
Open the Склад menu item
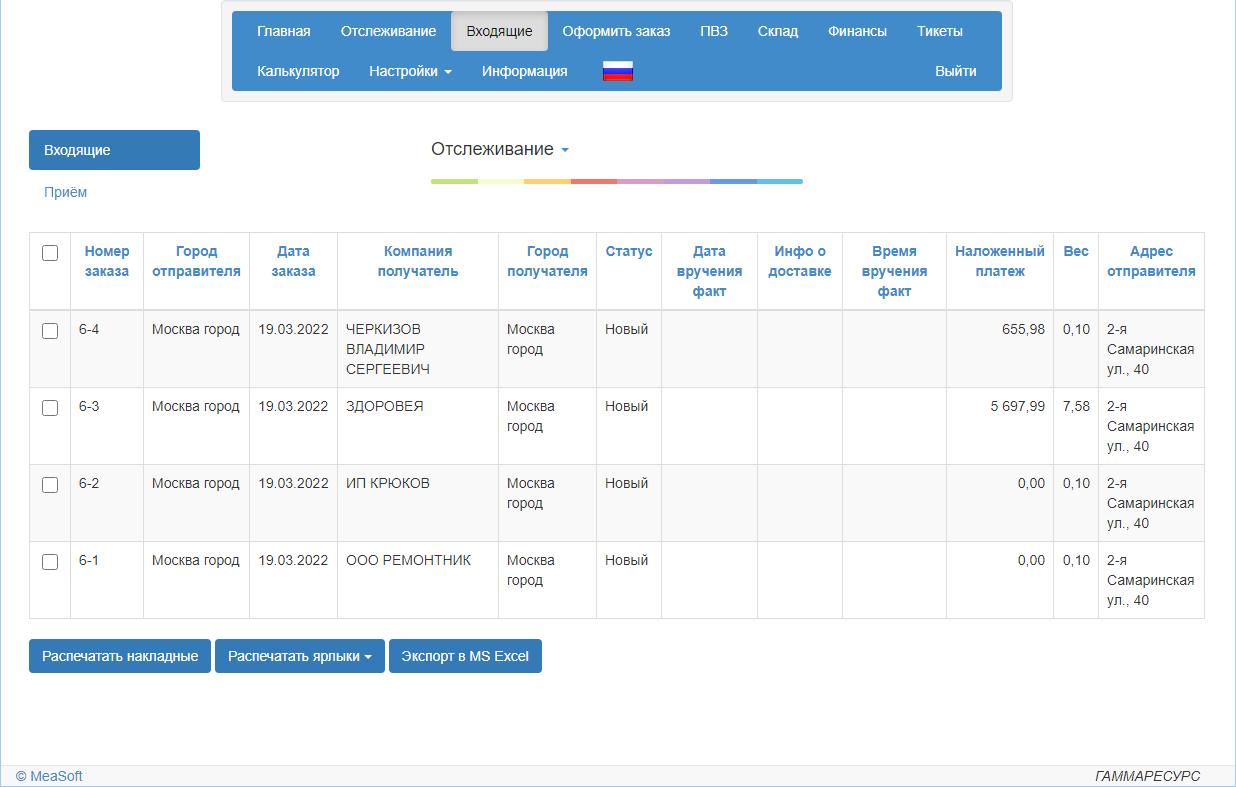[x=778, y=31]
